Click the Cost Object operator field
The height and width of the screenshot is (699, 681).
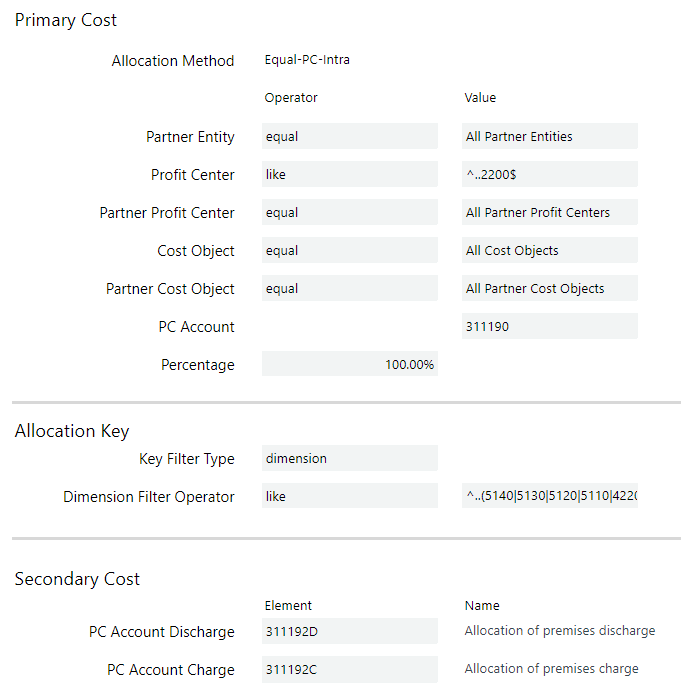[349, 251]
